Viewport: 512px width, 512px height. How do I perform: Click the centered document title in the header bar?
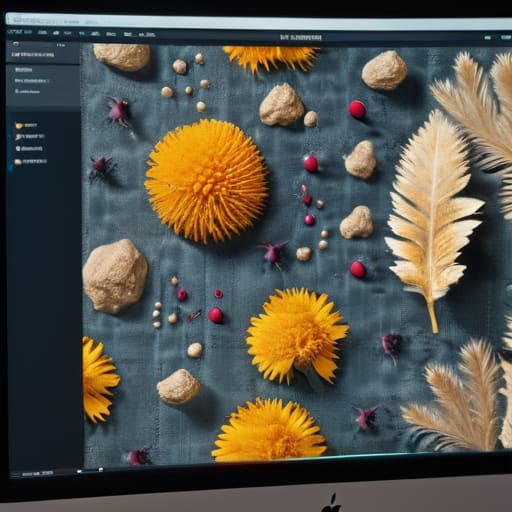point(301,37)
